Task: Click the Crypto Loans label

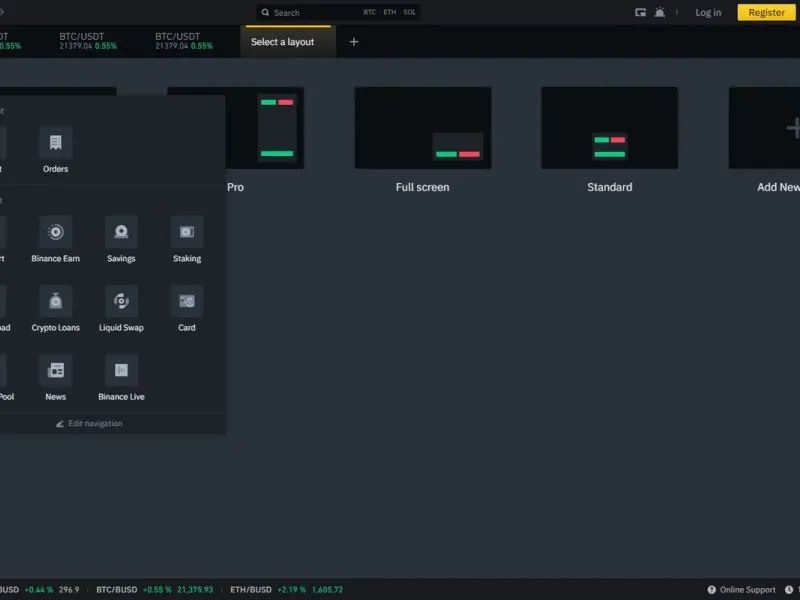Action: pos(56,328)
